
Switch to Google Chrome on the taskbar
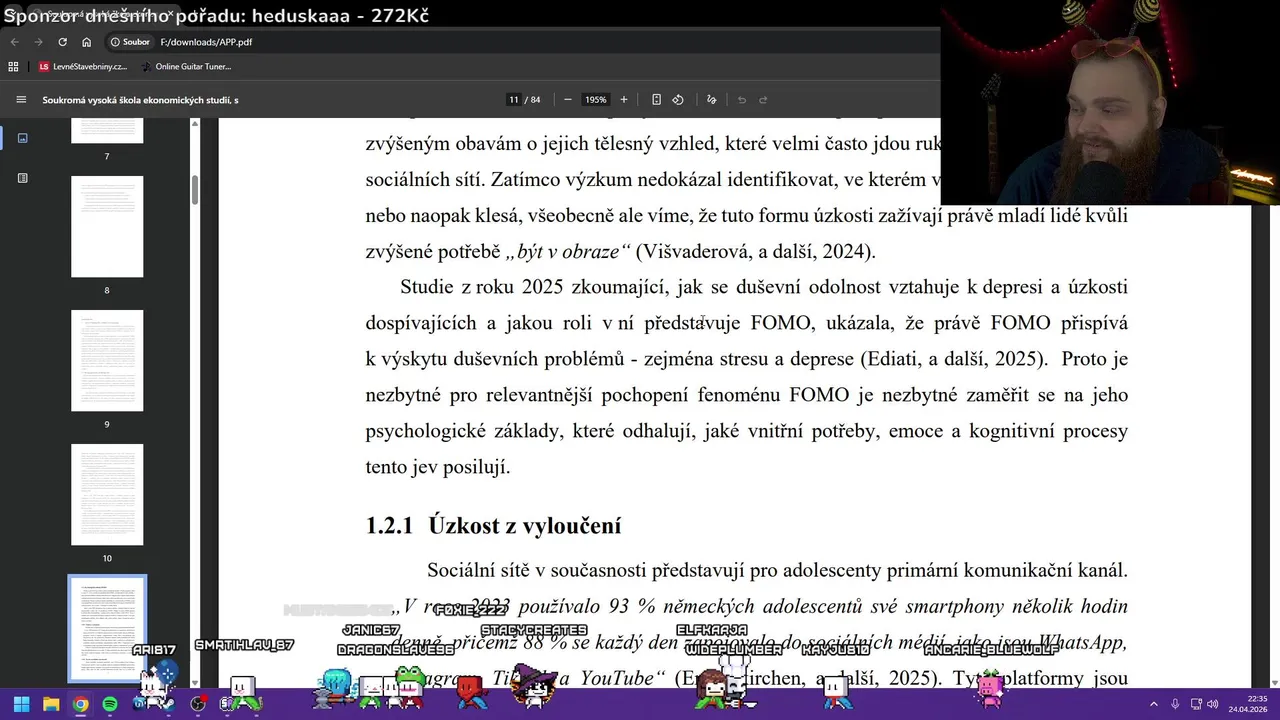80,704
